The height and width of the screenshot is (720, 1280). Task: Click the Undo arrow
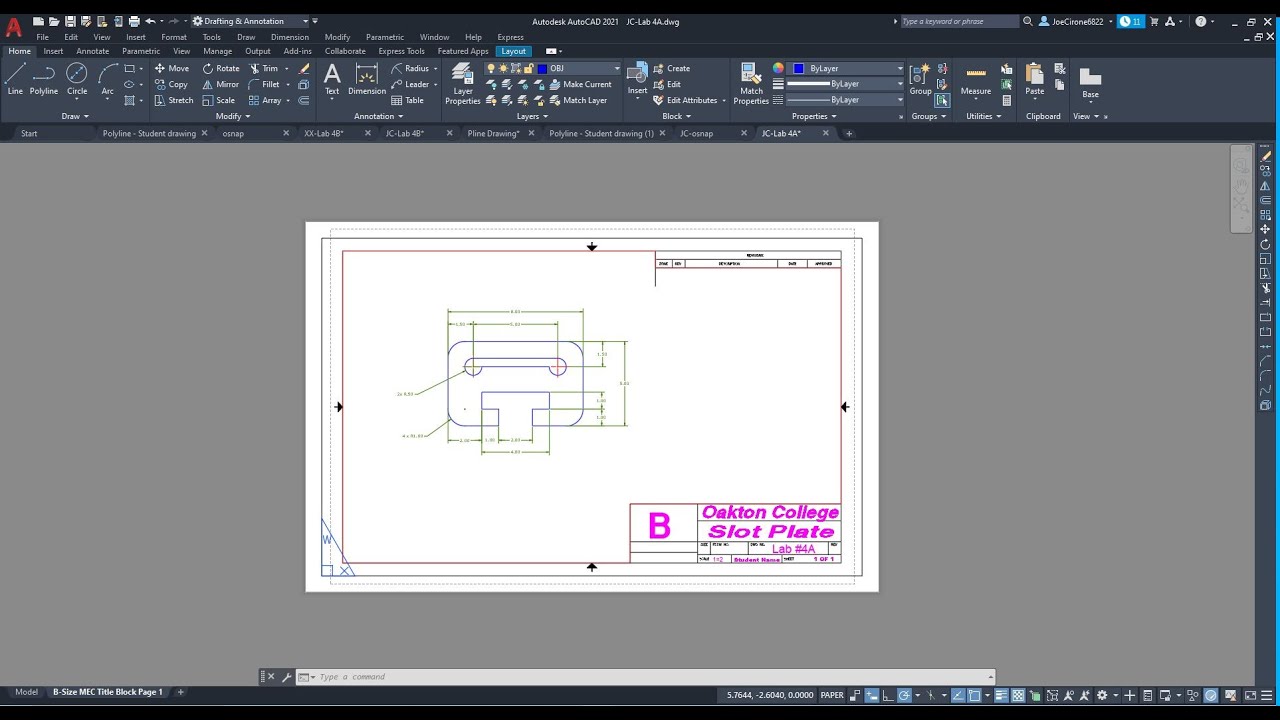point(150,21)
